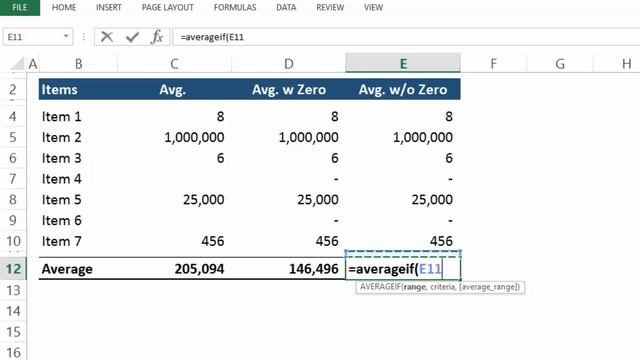Click the 'Avg. w Zero' header cell

tap(289, 89)
